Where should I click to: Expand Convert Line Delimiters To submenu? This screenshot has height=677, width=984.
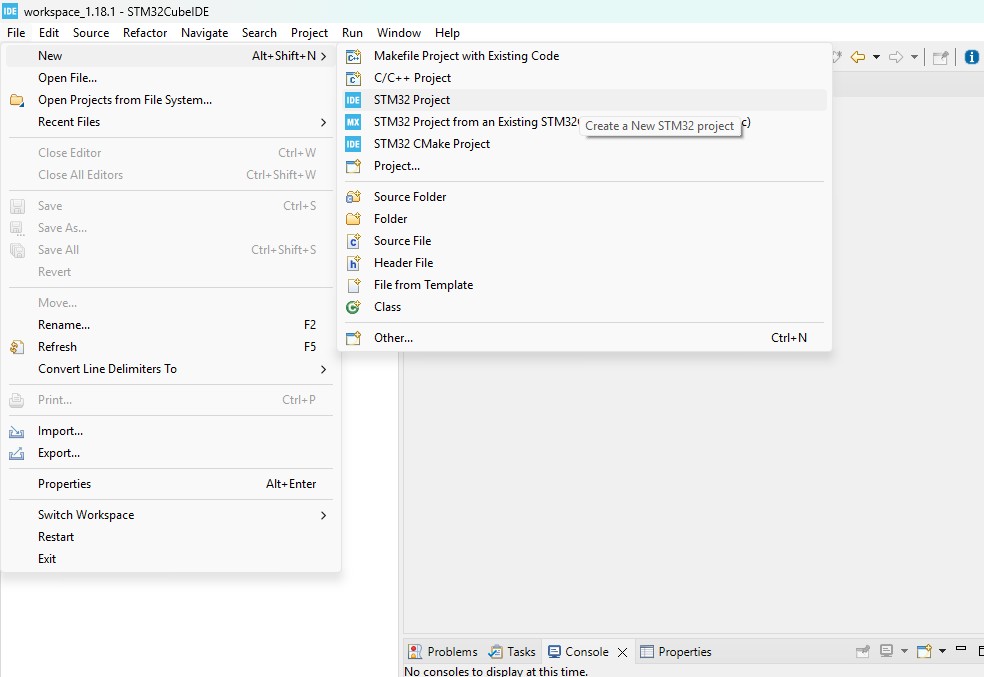coord(171,369)
